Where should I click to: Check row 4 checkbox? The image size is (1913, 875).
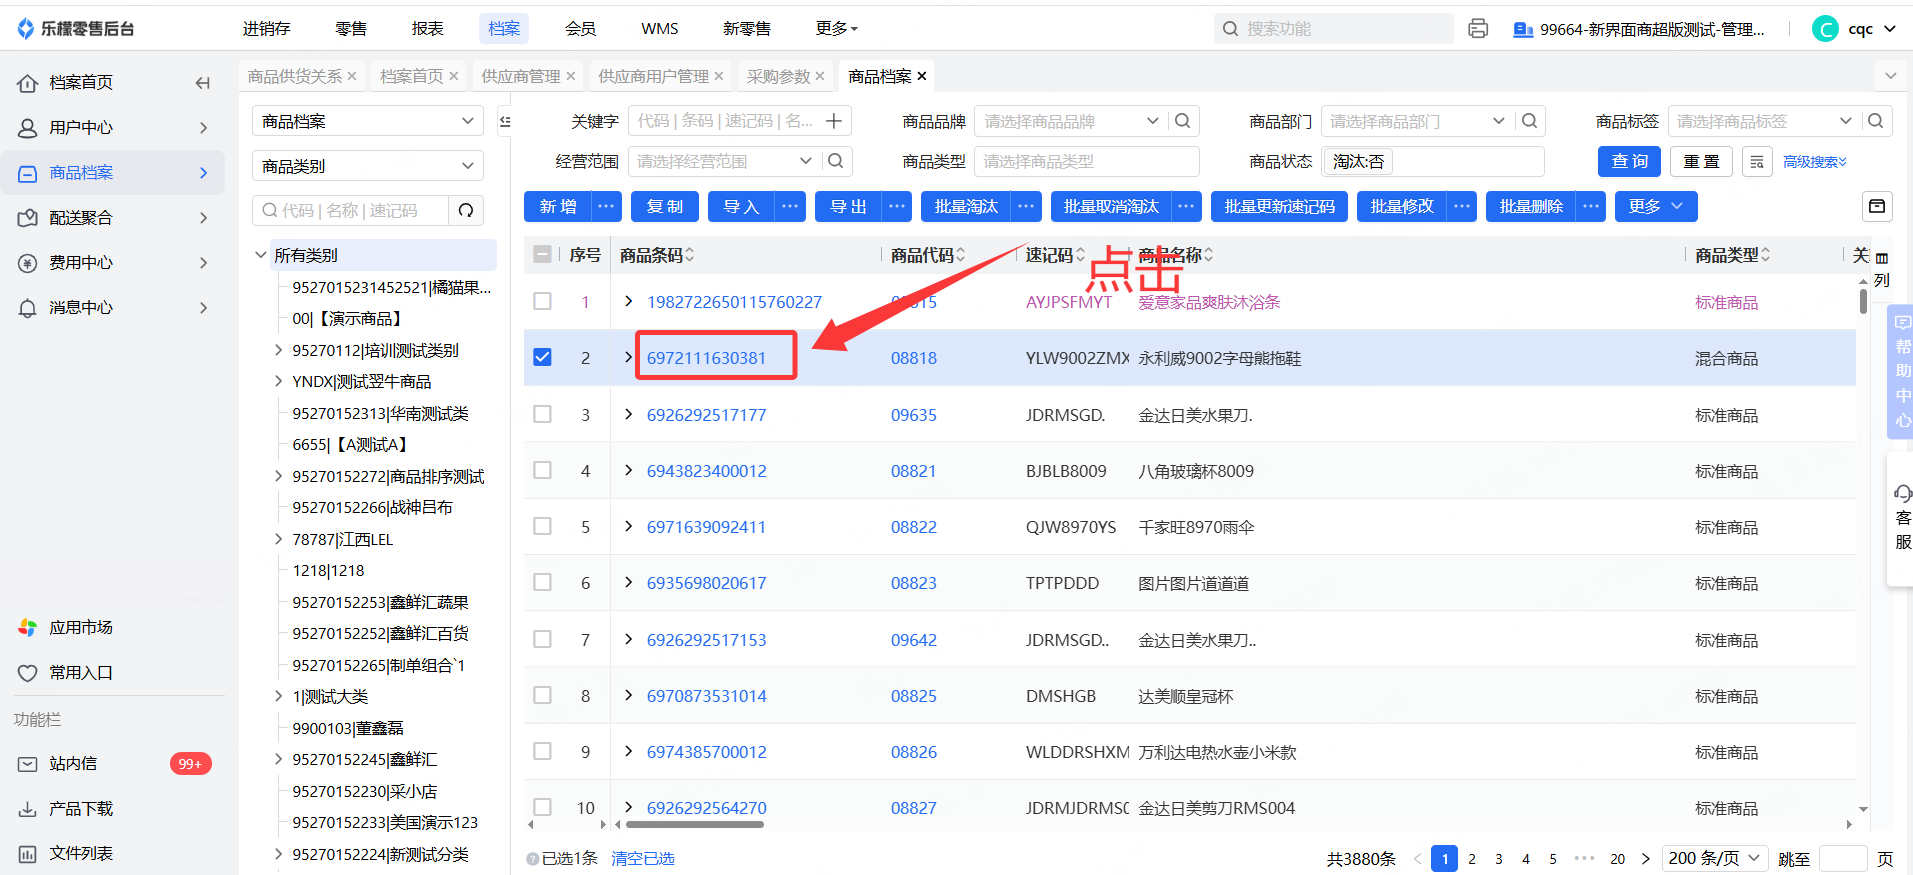[x=542, y=470]
